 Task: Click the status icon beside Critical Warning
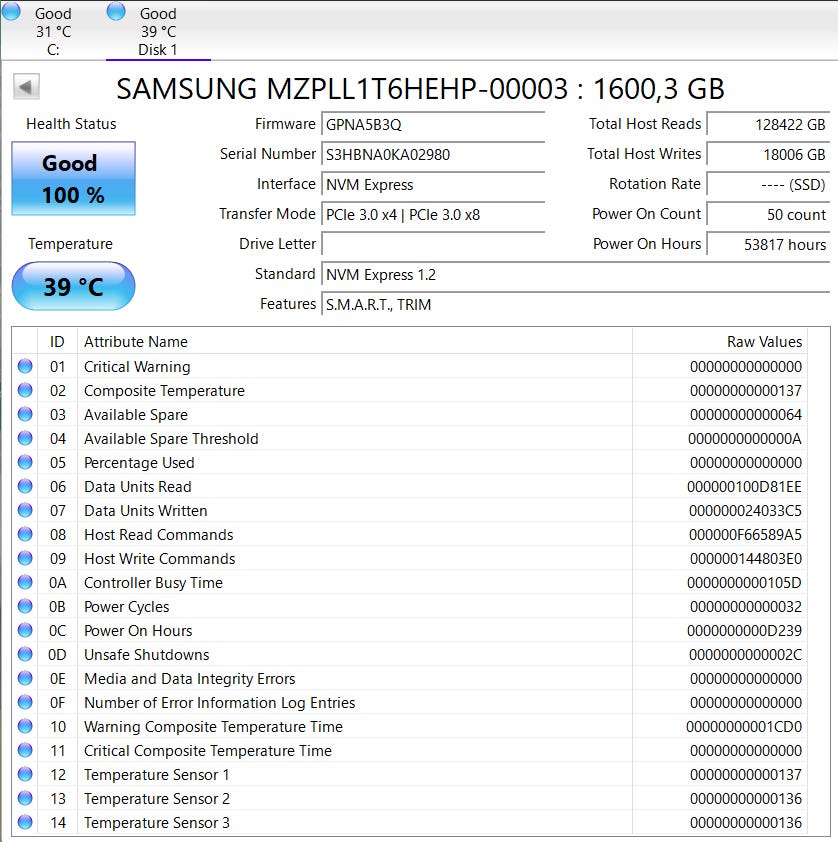25,367
